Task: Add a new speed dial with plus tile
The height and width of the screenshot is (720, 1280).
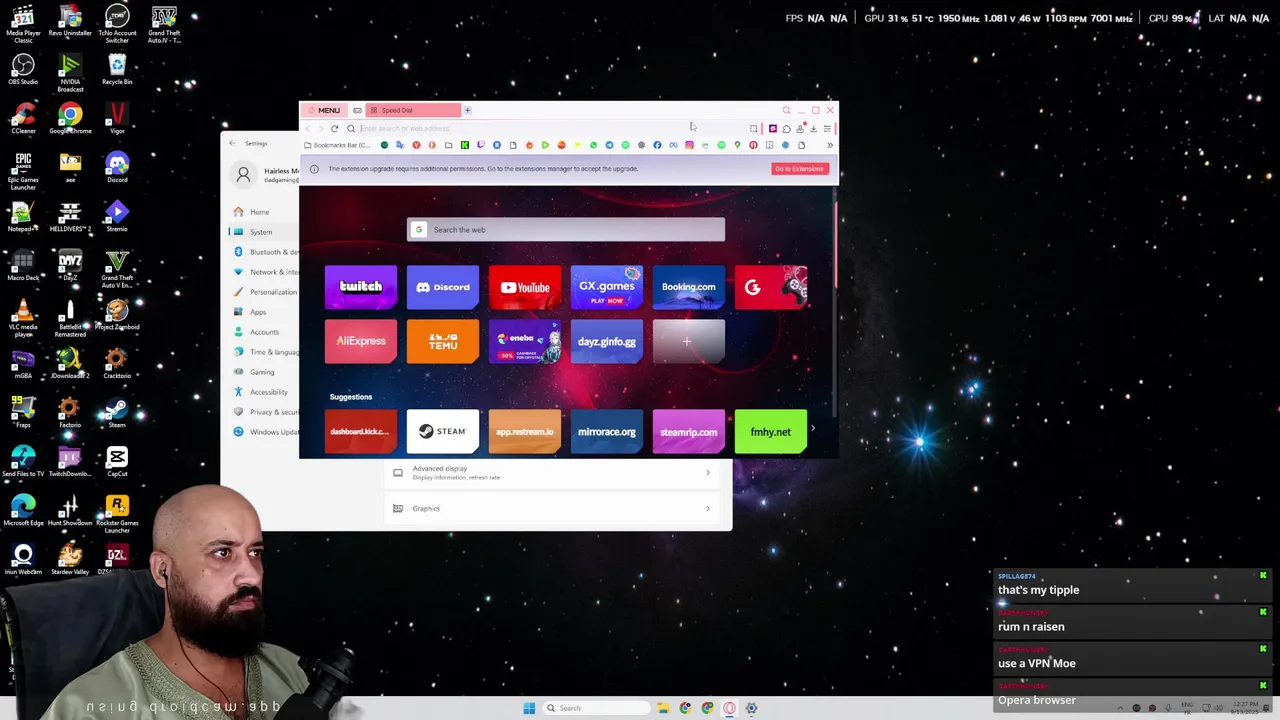Action: coord(689,341)
